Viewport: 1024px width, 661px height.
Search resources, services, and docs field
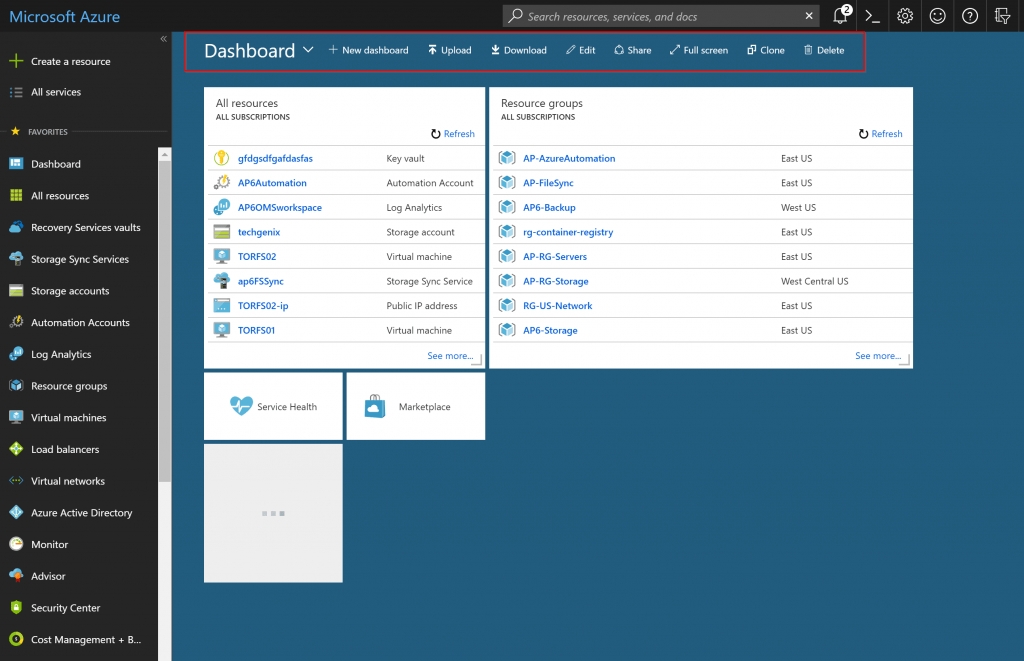(660, 16)
